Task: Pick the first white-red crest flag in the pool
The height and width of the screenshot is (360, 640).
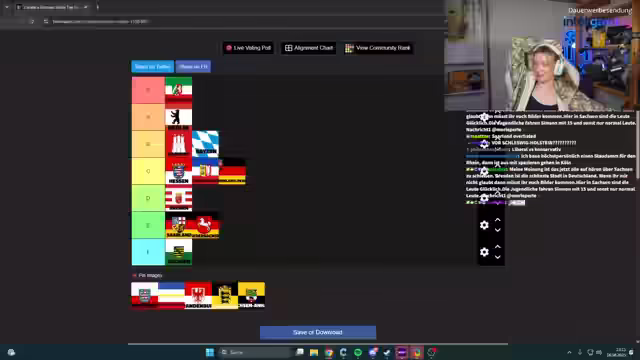Action: (144, 296)
